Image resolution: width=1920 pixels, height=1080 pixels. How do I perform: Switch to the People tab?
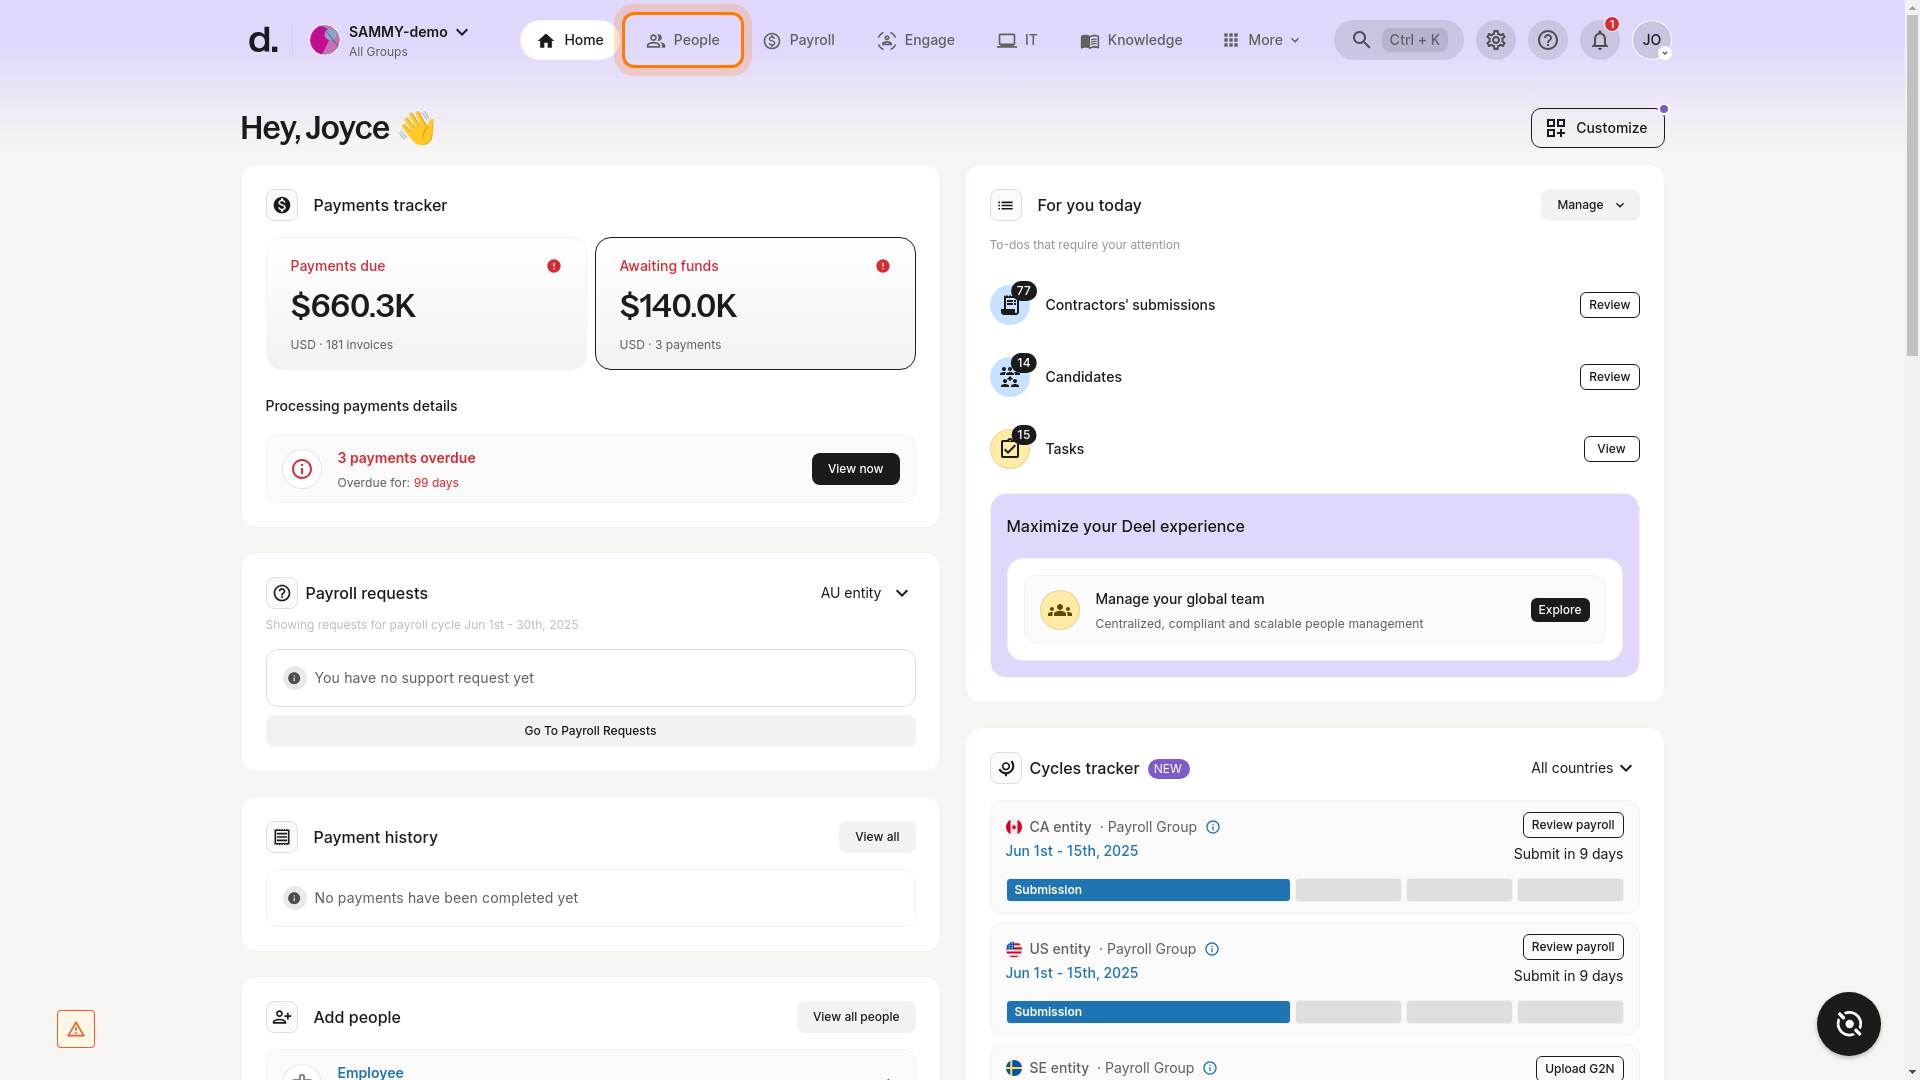click(x=683, y=40)
